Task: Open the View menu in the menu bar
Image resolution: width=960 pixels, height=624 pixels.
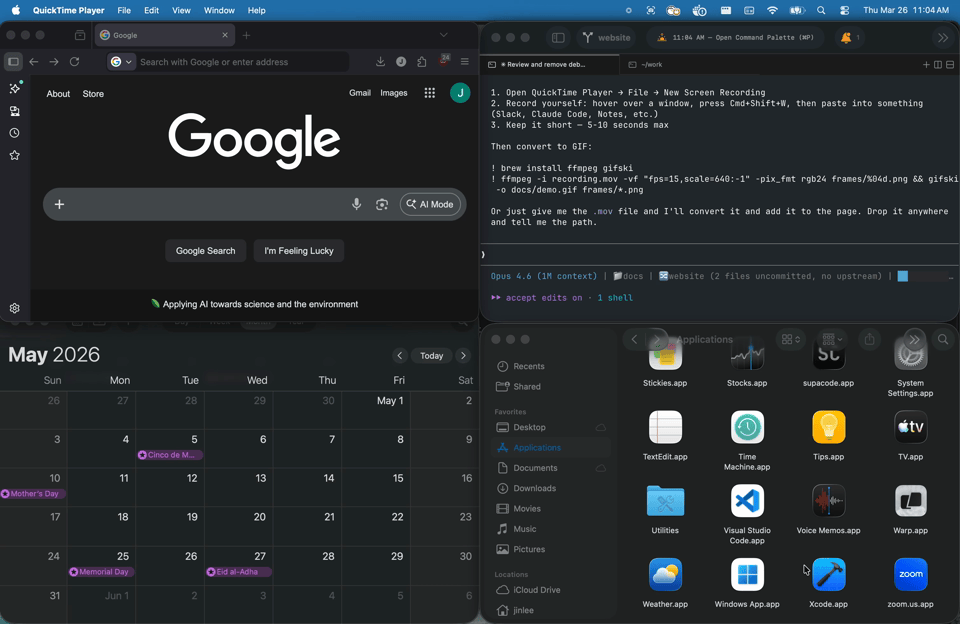Action: click(x=181, y=10)
